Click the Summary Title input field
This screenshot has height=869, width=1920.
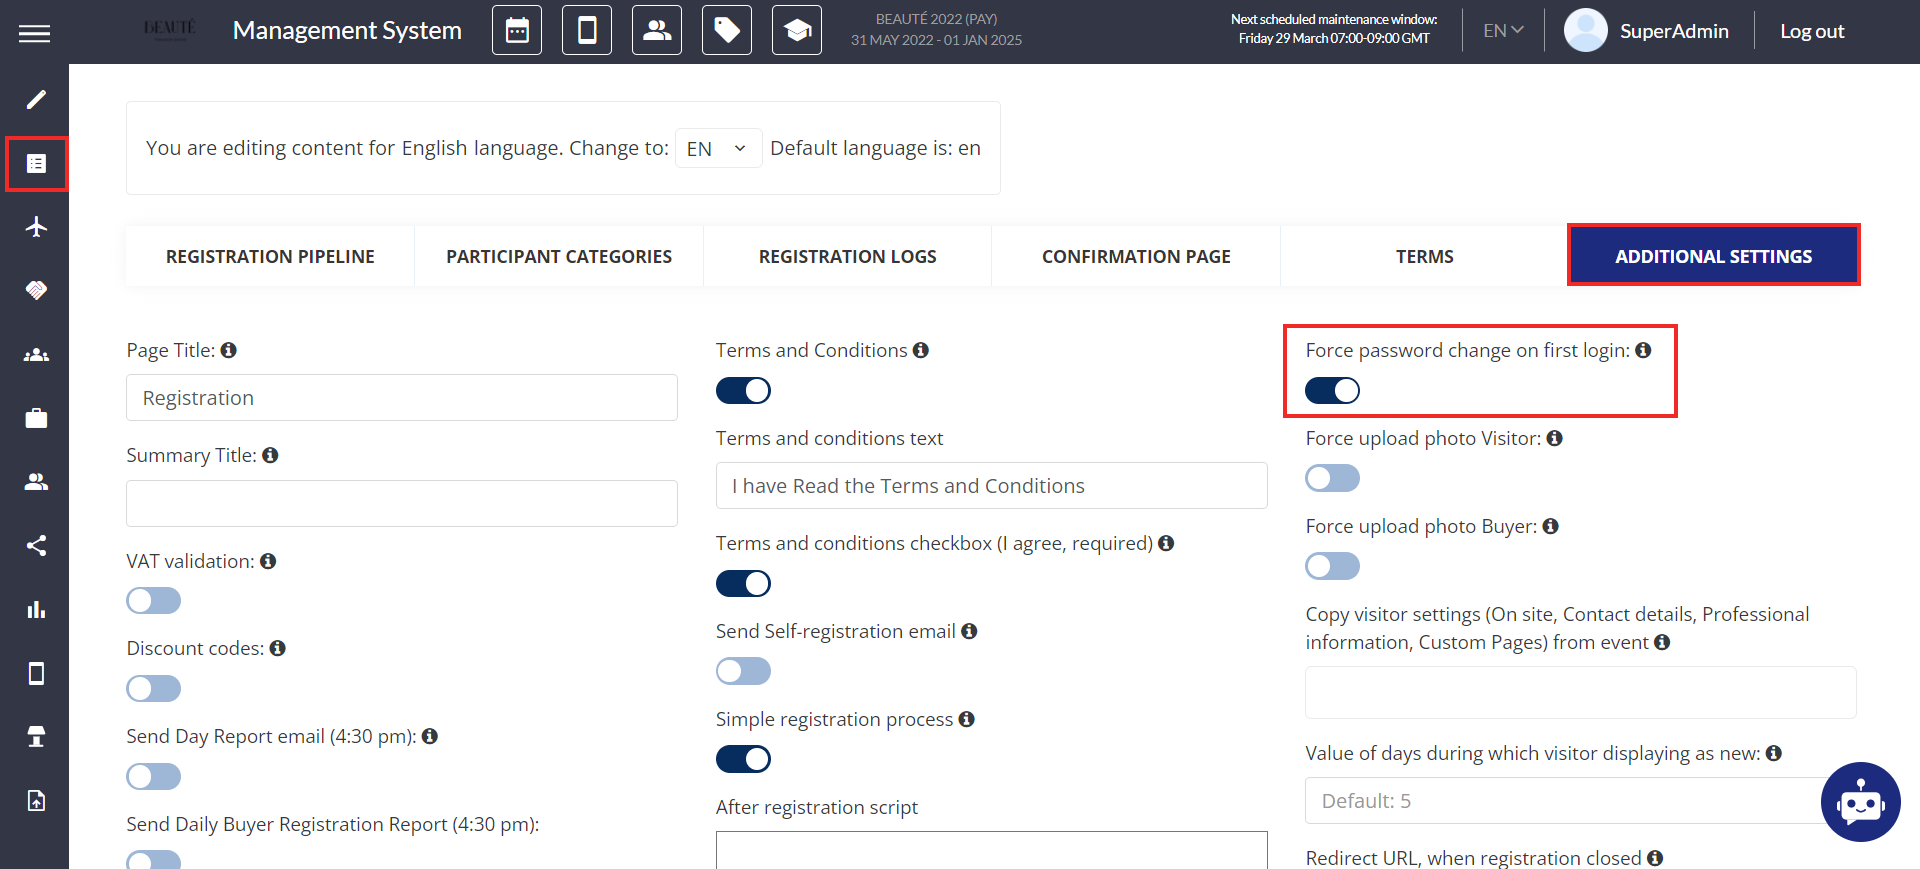402,503
